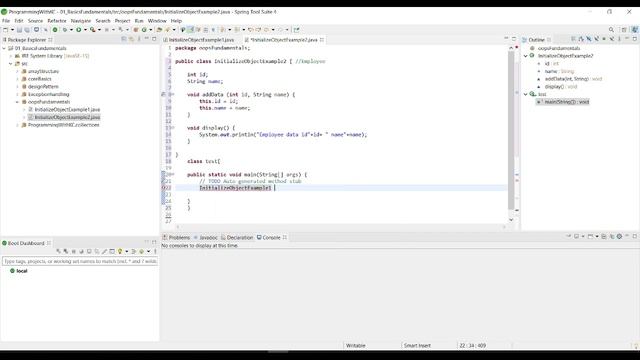Click the lightbulb icon in Boot Dashboard toolbar

pyautogui.click(x=120, y=251)
